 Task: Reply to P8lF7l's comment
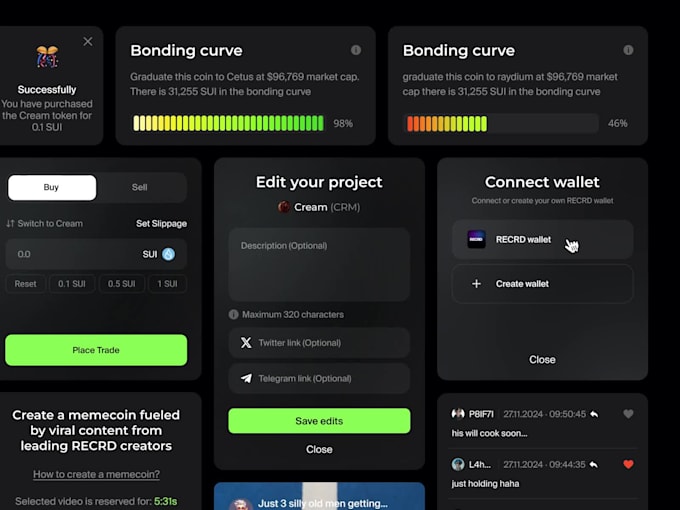[x=594, y=414]
